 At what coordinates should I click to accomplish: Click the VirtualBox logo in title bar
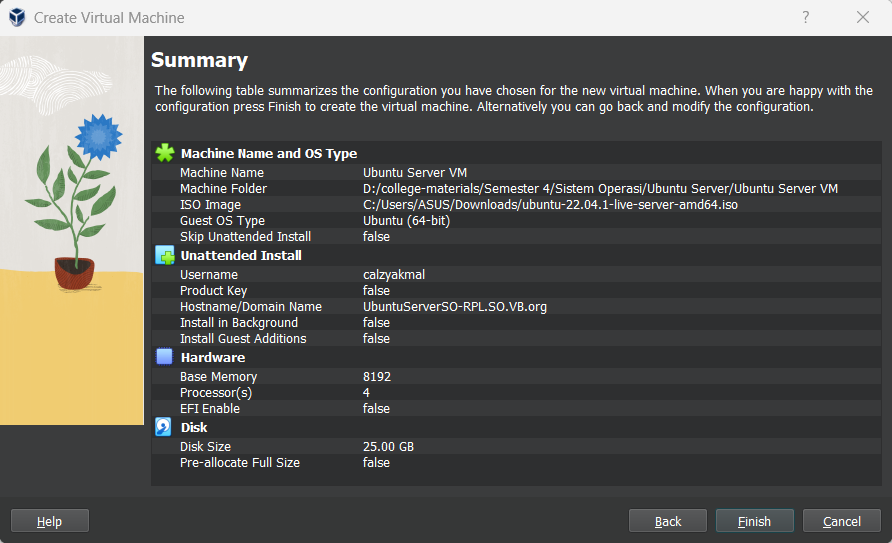click(17, 18)
